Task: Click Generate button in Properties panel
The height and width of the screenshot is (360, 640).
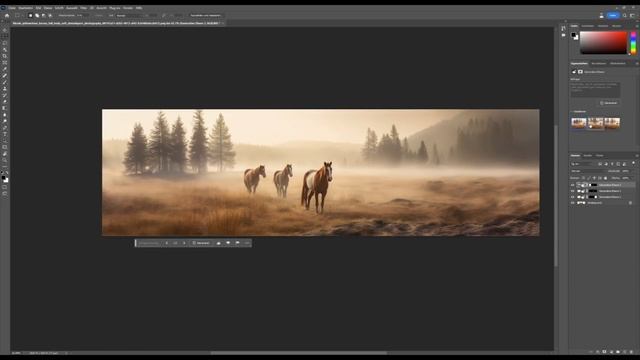Action: tap(609, 103)
